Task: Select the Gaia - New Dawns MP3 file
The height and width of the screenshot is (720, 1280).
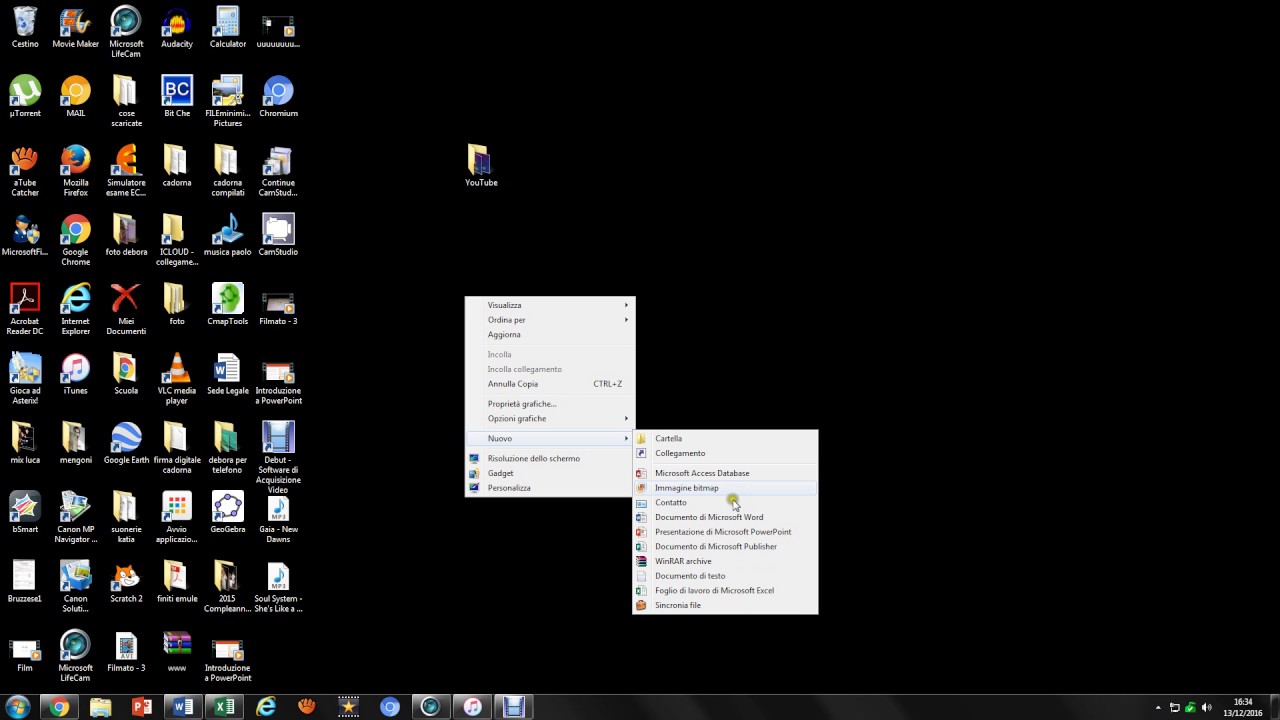Action: tap(278, 517)
